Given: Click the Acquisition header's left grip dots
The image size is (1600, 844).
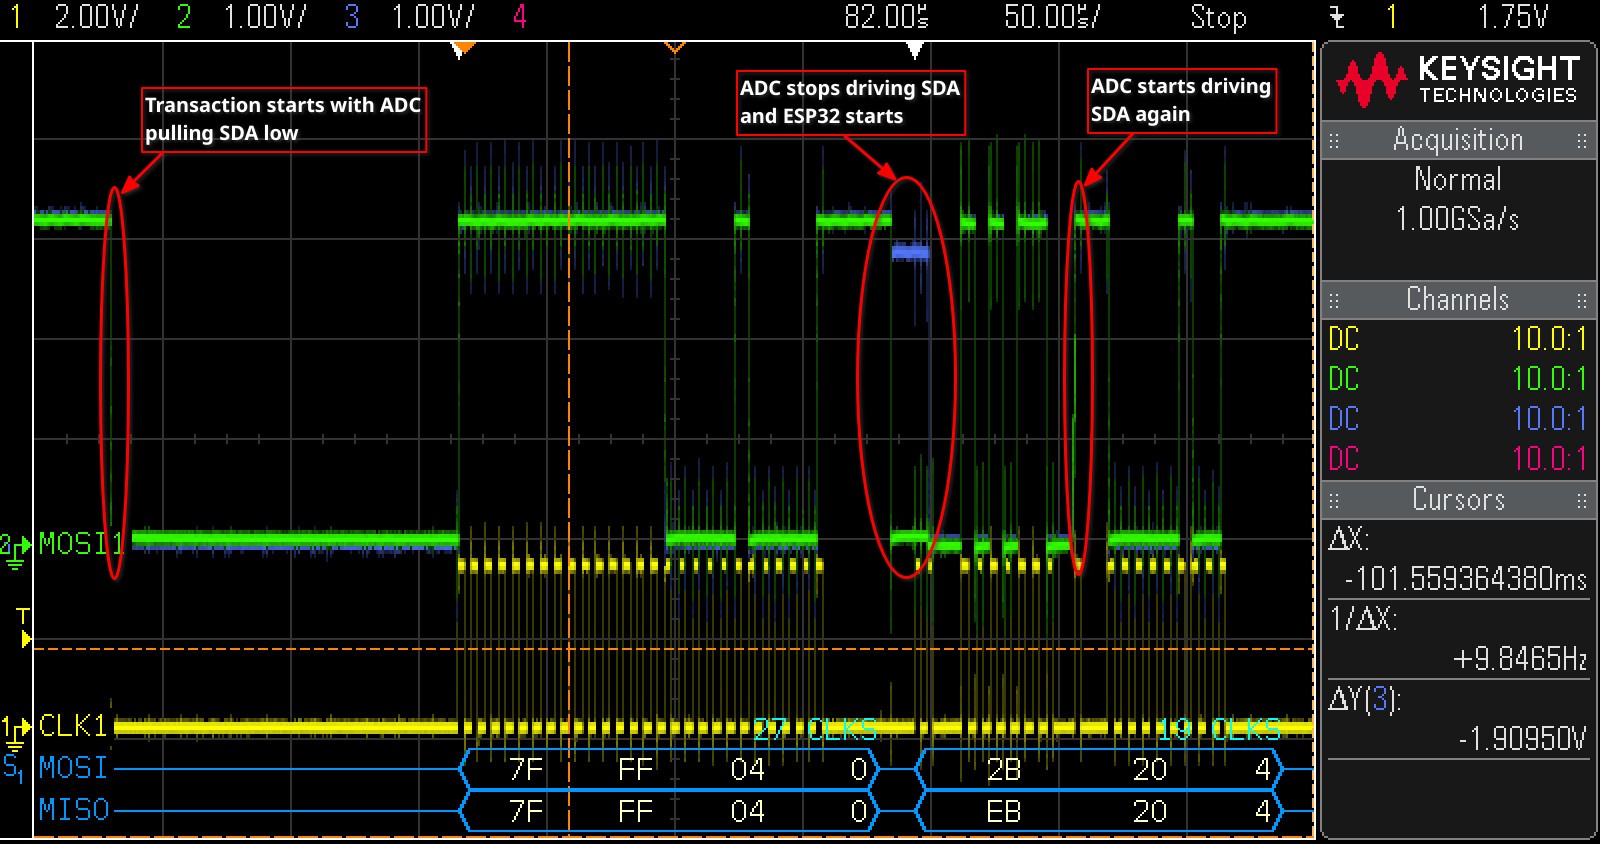Looking at the screenshot, I should (x=1333, y=141).
